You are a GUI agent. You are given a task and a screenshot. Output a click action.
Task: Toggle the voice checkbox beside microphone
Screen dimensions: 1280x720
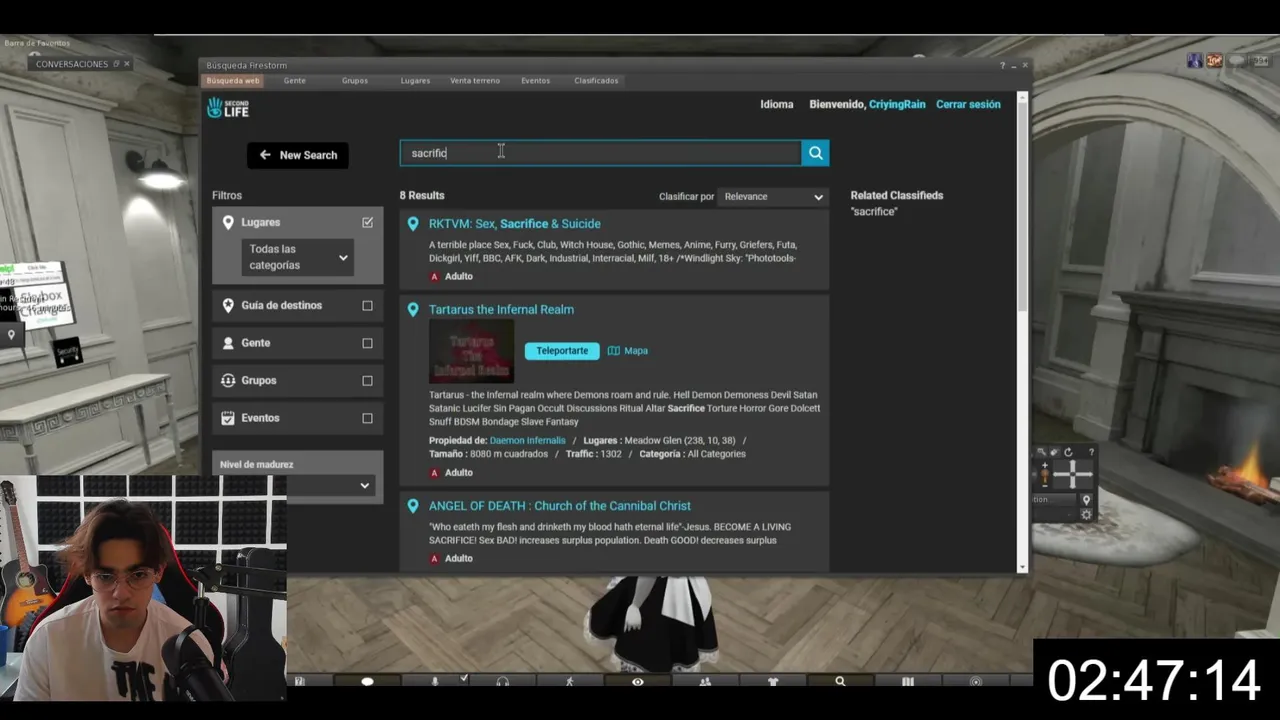[464, 678]
